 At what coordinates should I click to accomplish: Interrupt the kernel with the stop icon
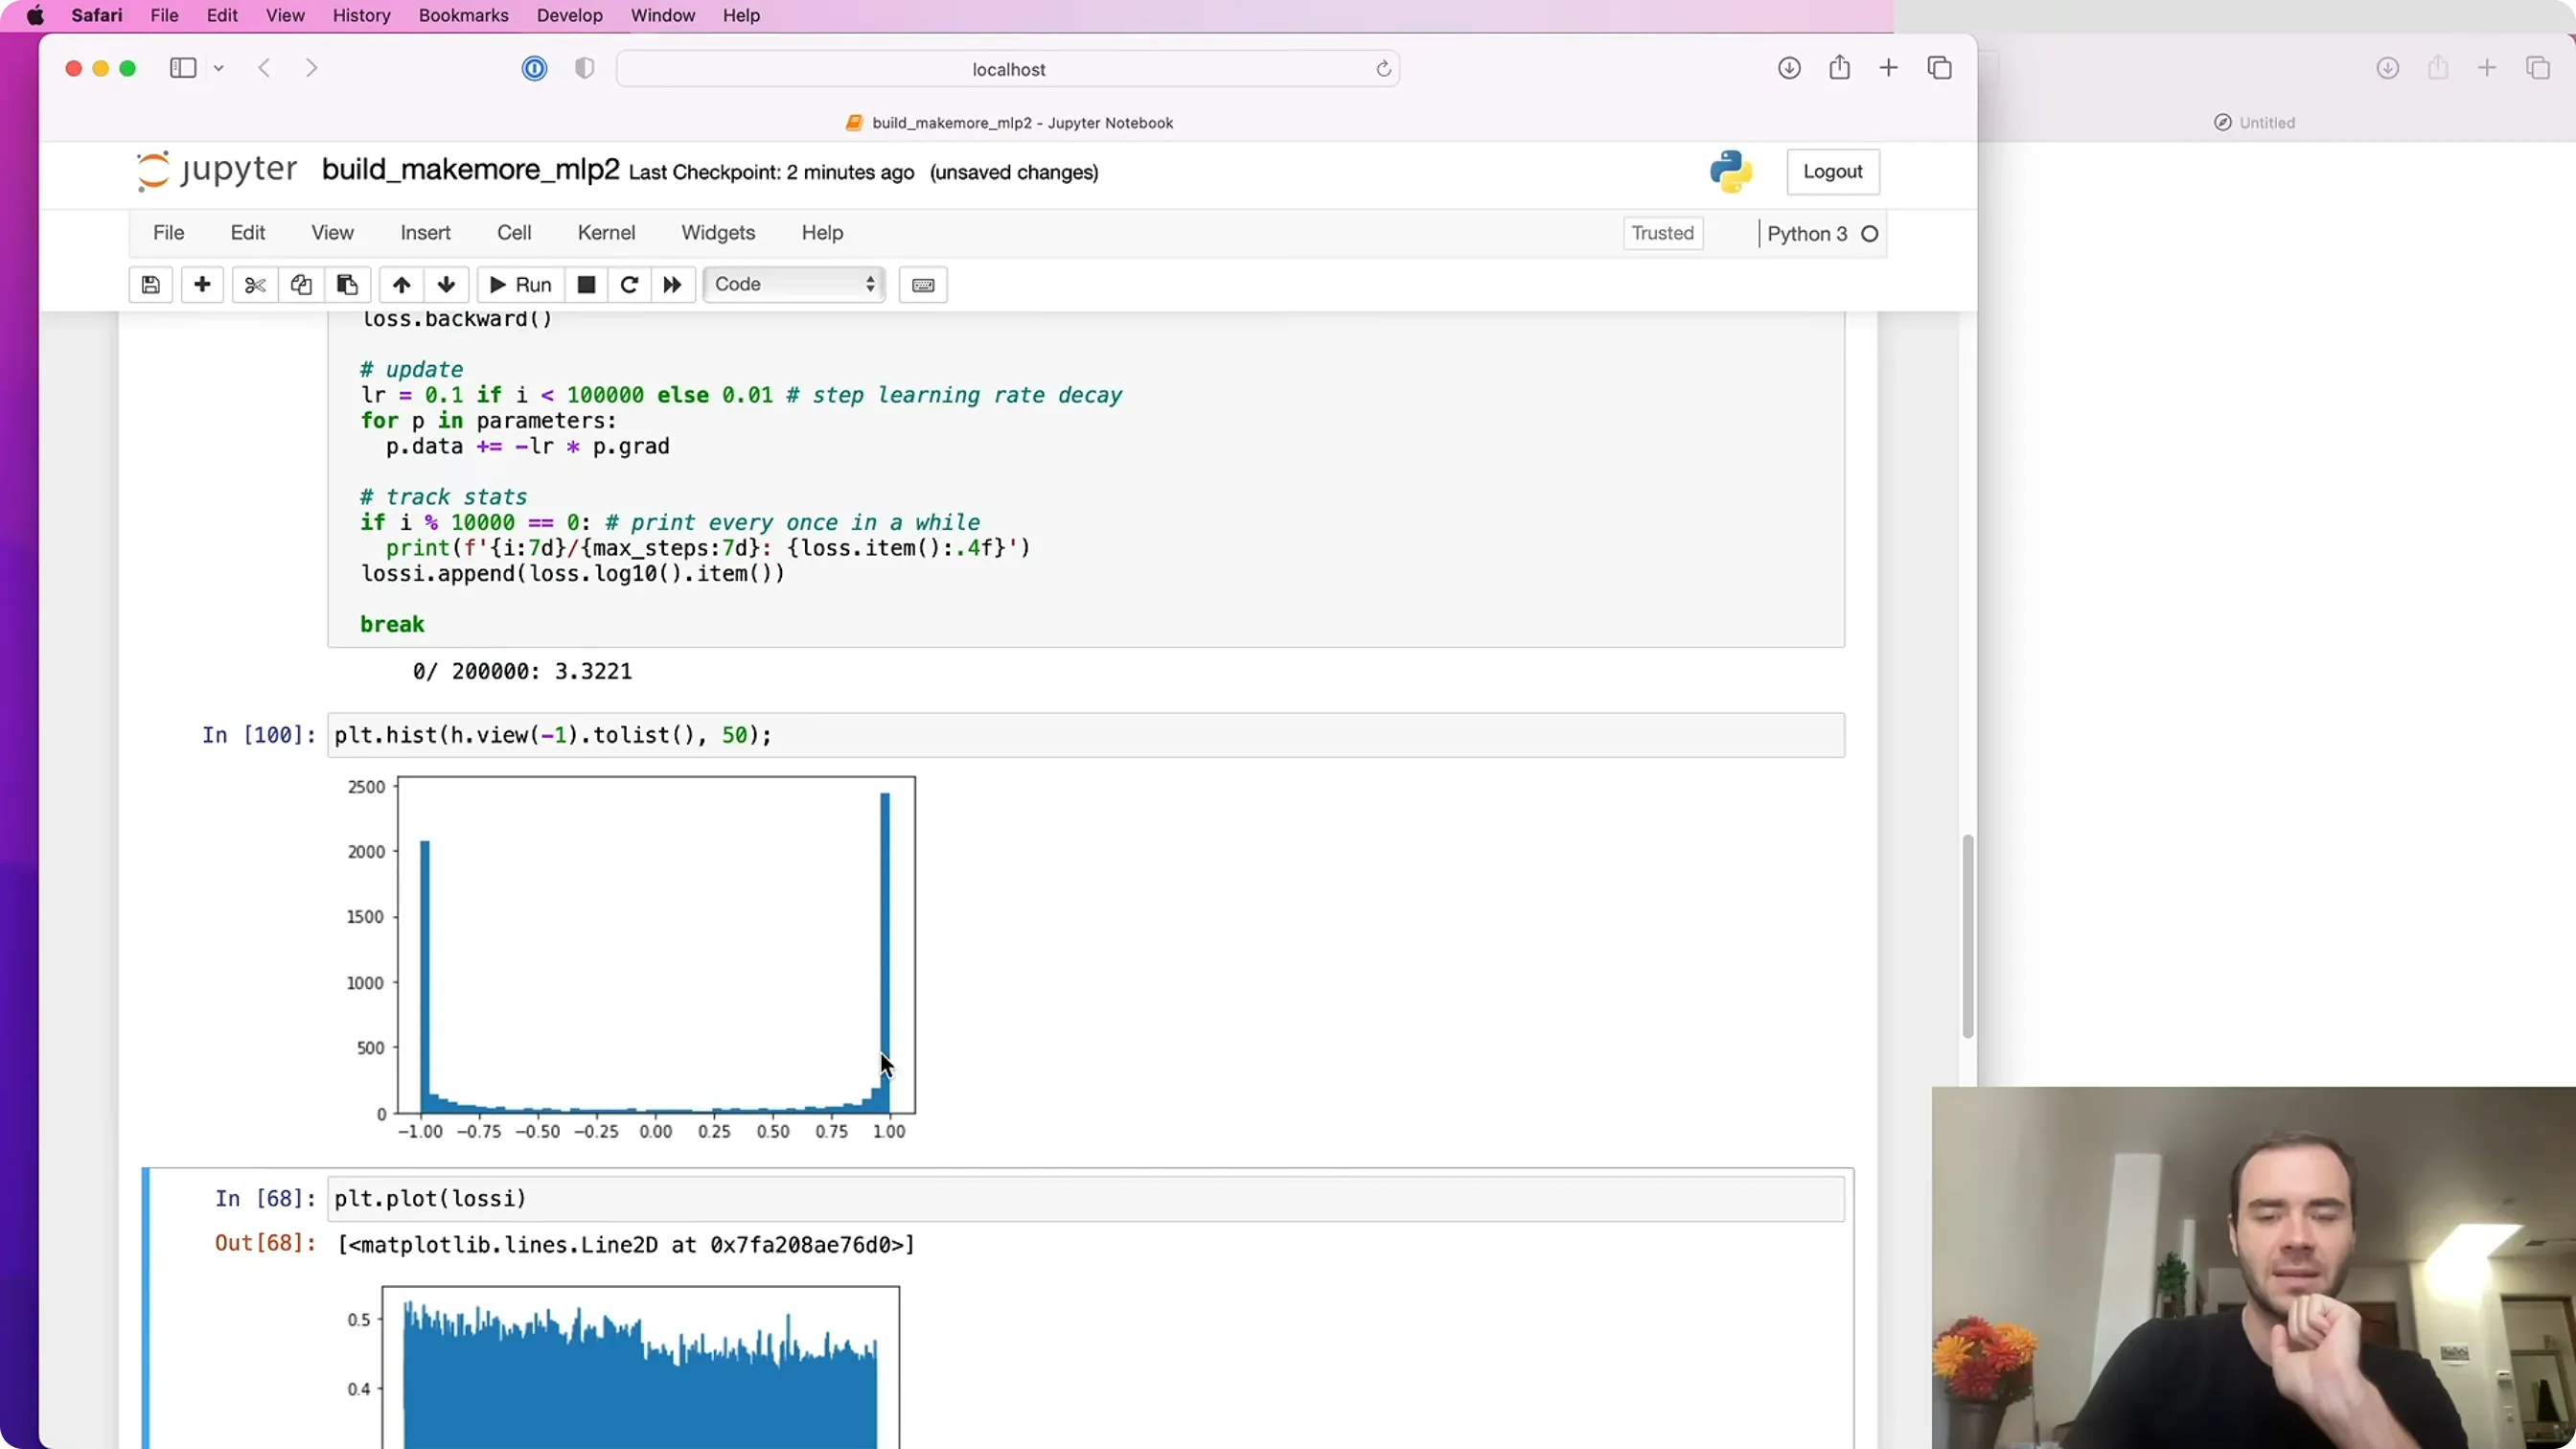(587, 285)
